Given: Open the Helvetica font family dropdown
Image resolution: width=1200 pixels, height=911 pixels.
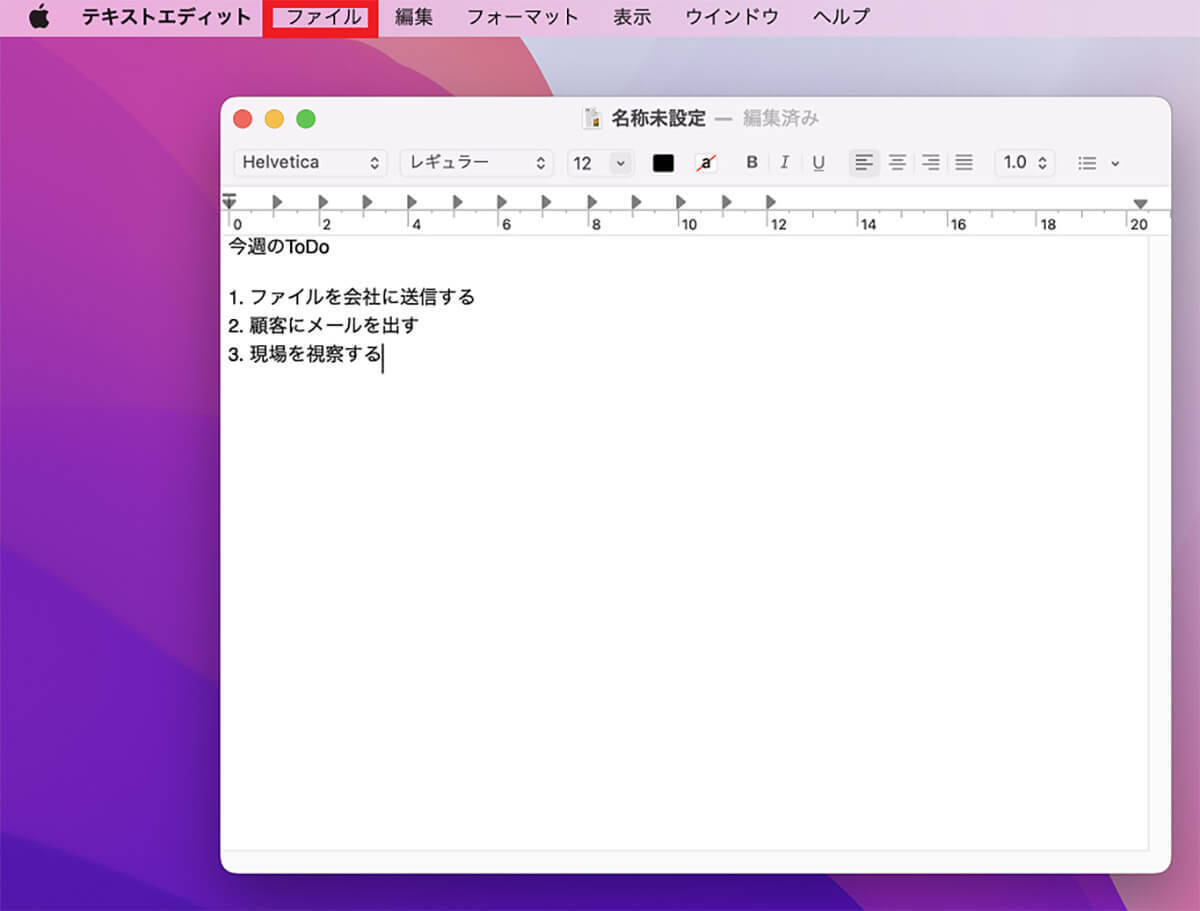Looking at the screenshot, I should click(310, 162).
